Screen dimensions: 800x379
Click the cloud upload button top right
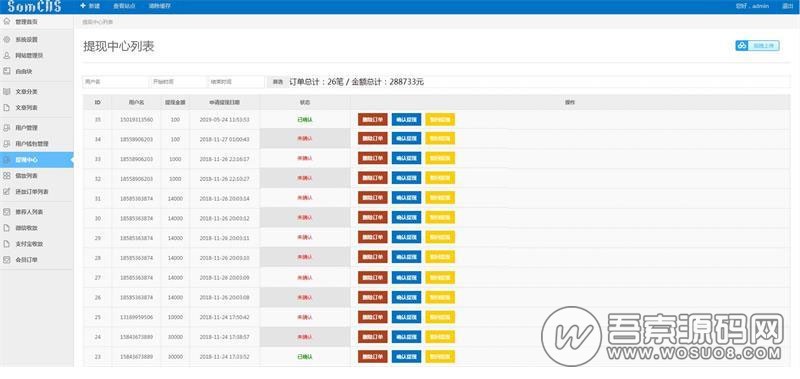point(757,46)
